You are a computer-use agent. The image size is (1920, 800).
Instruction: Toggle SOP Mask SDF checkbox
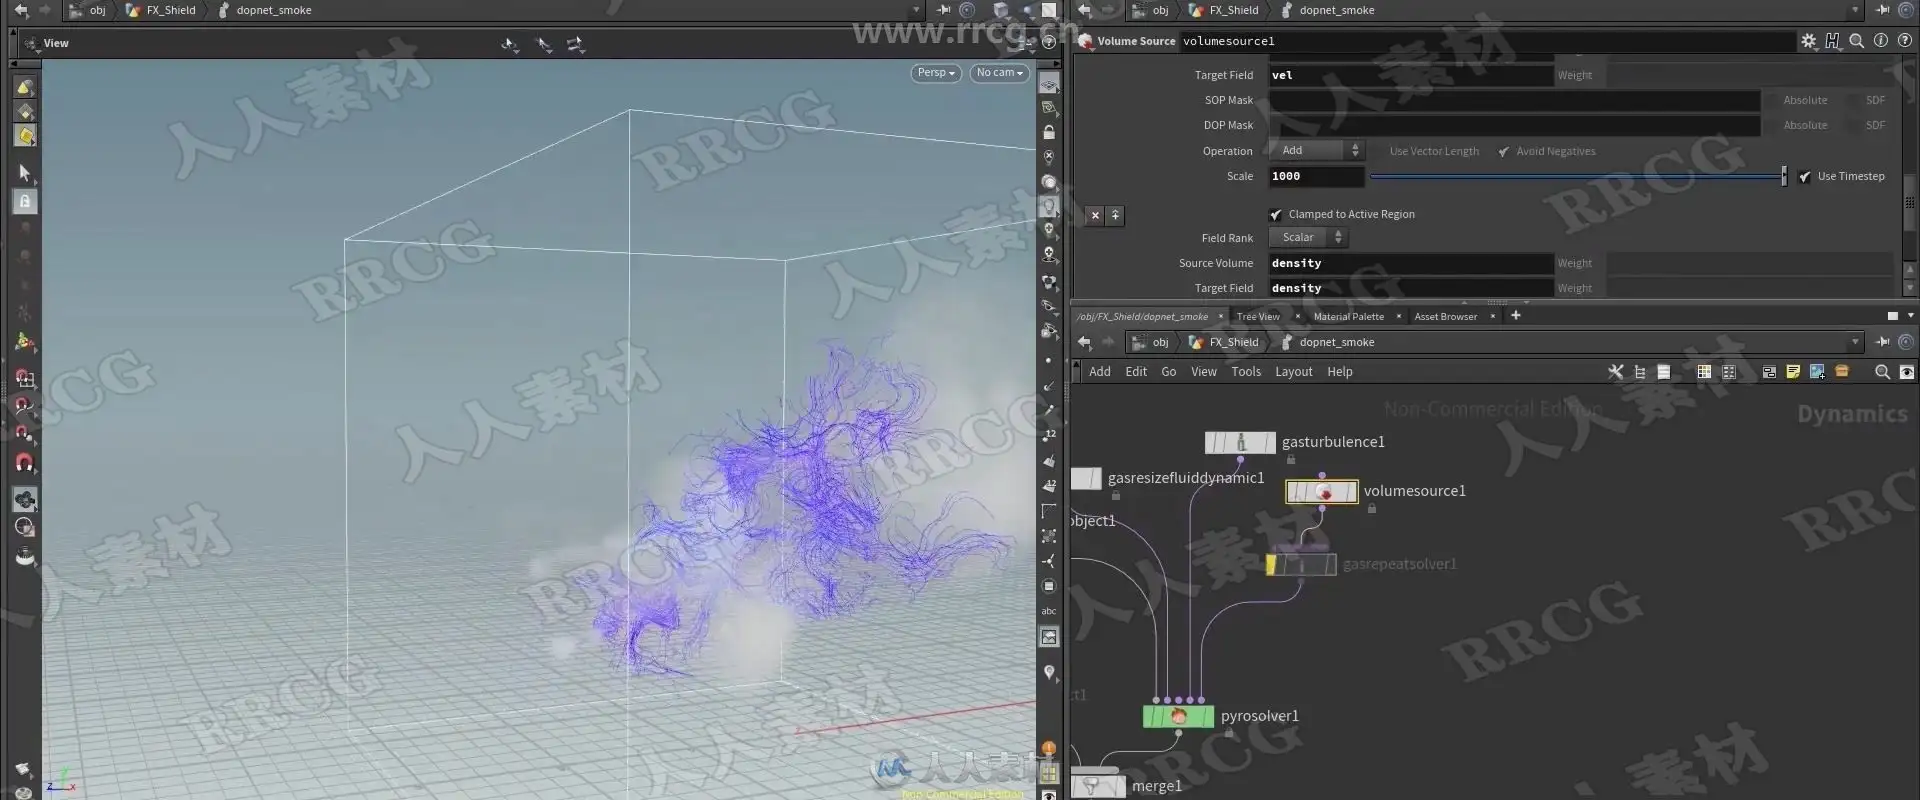pos(1853,100)
